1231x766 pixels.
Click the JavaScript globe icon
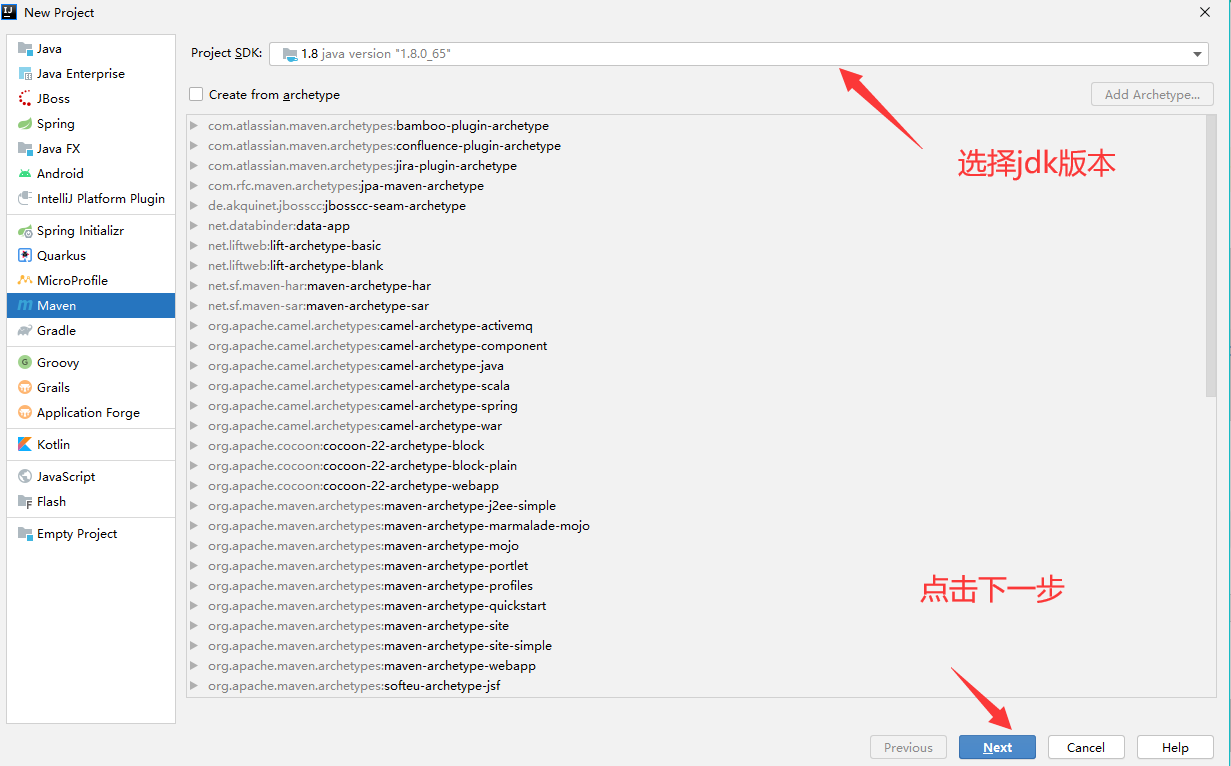25,477
